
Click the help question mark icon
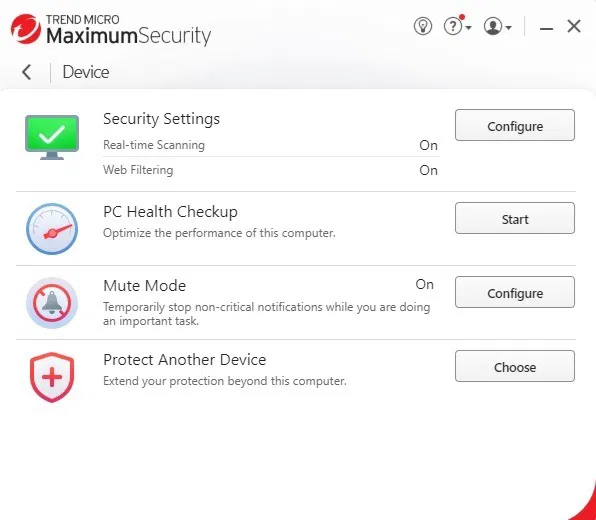click(x=453, y=27)
